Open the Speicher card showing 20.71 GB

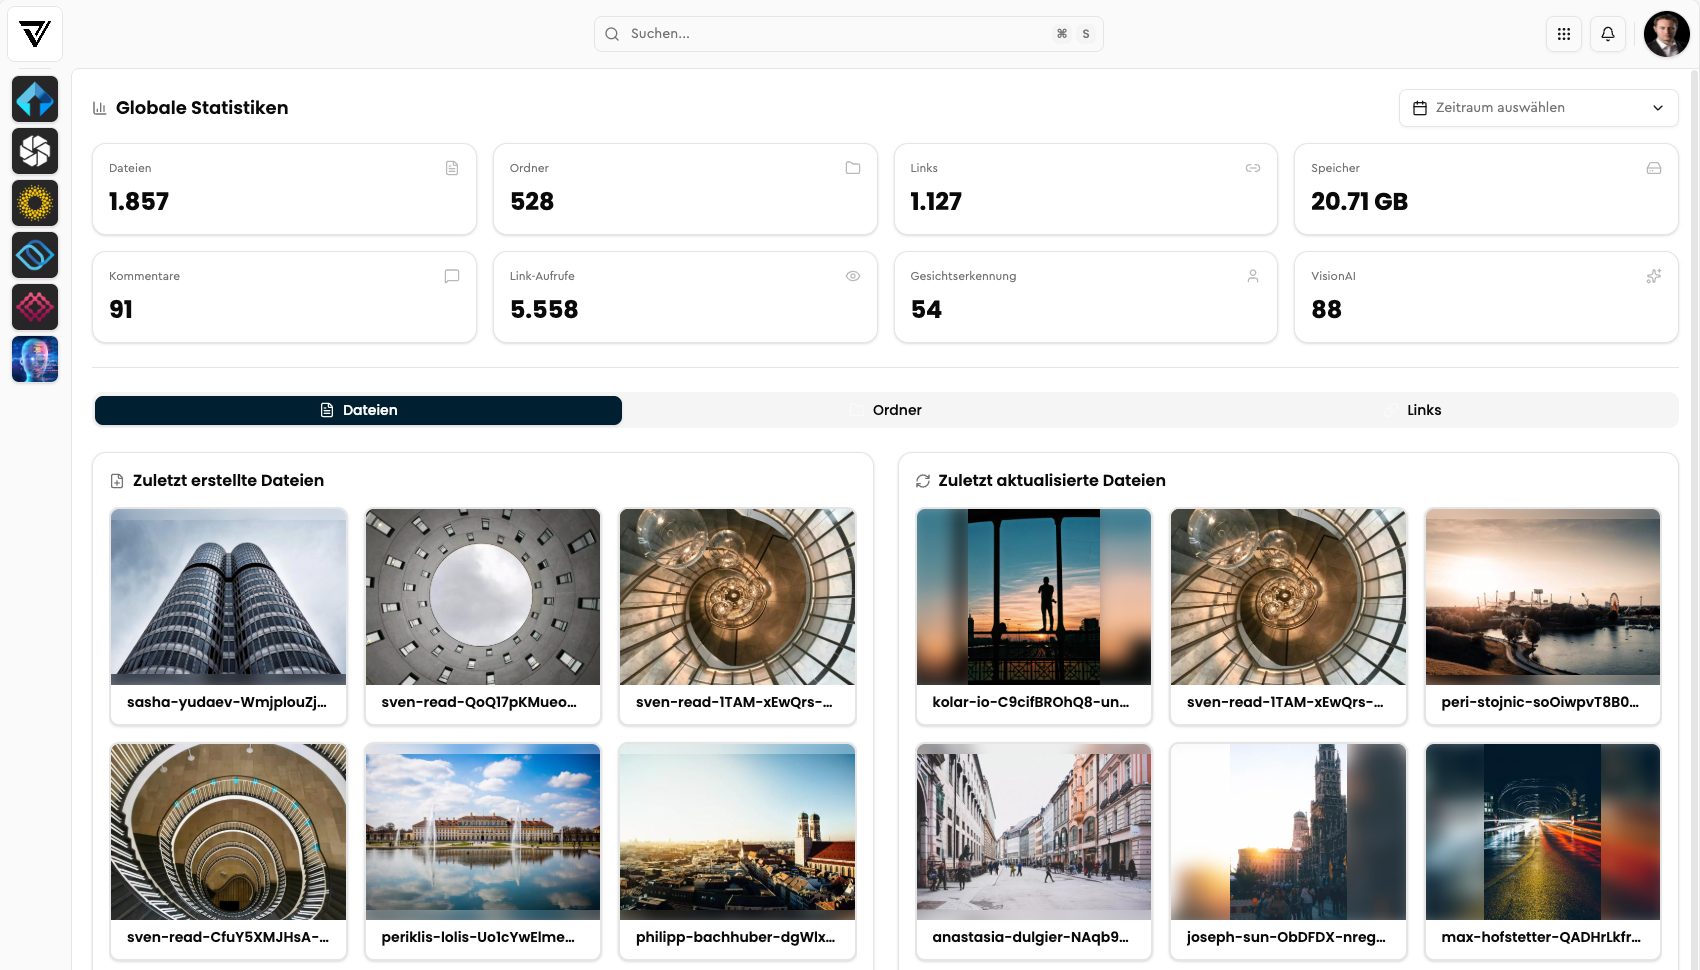(x=1486, y=189)
